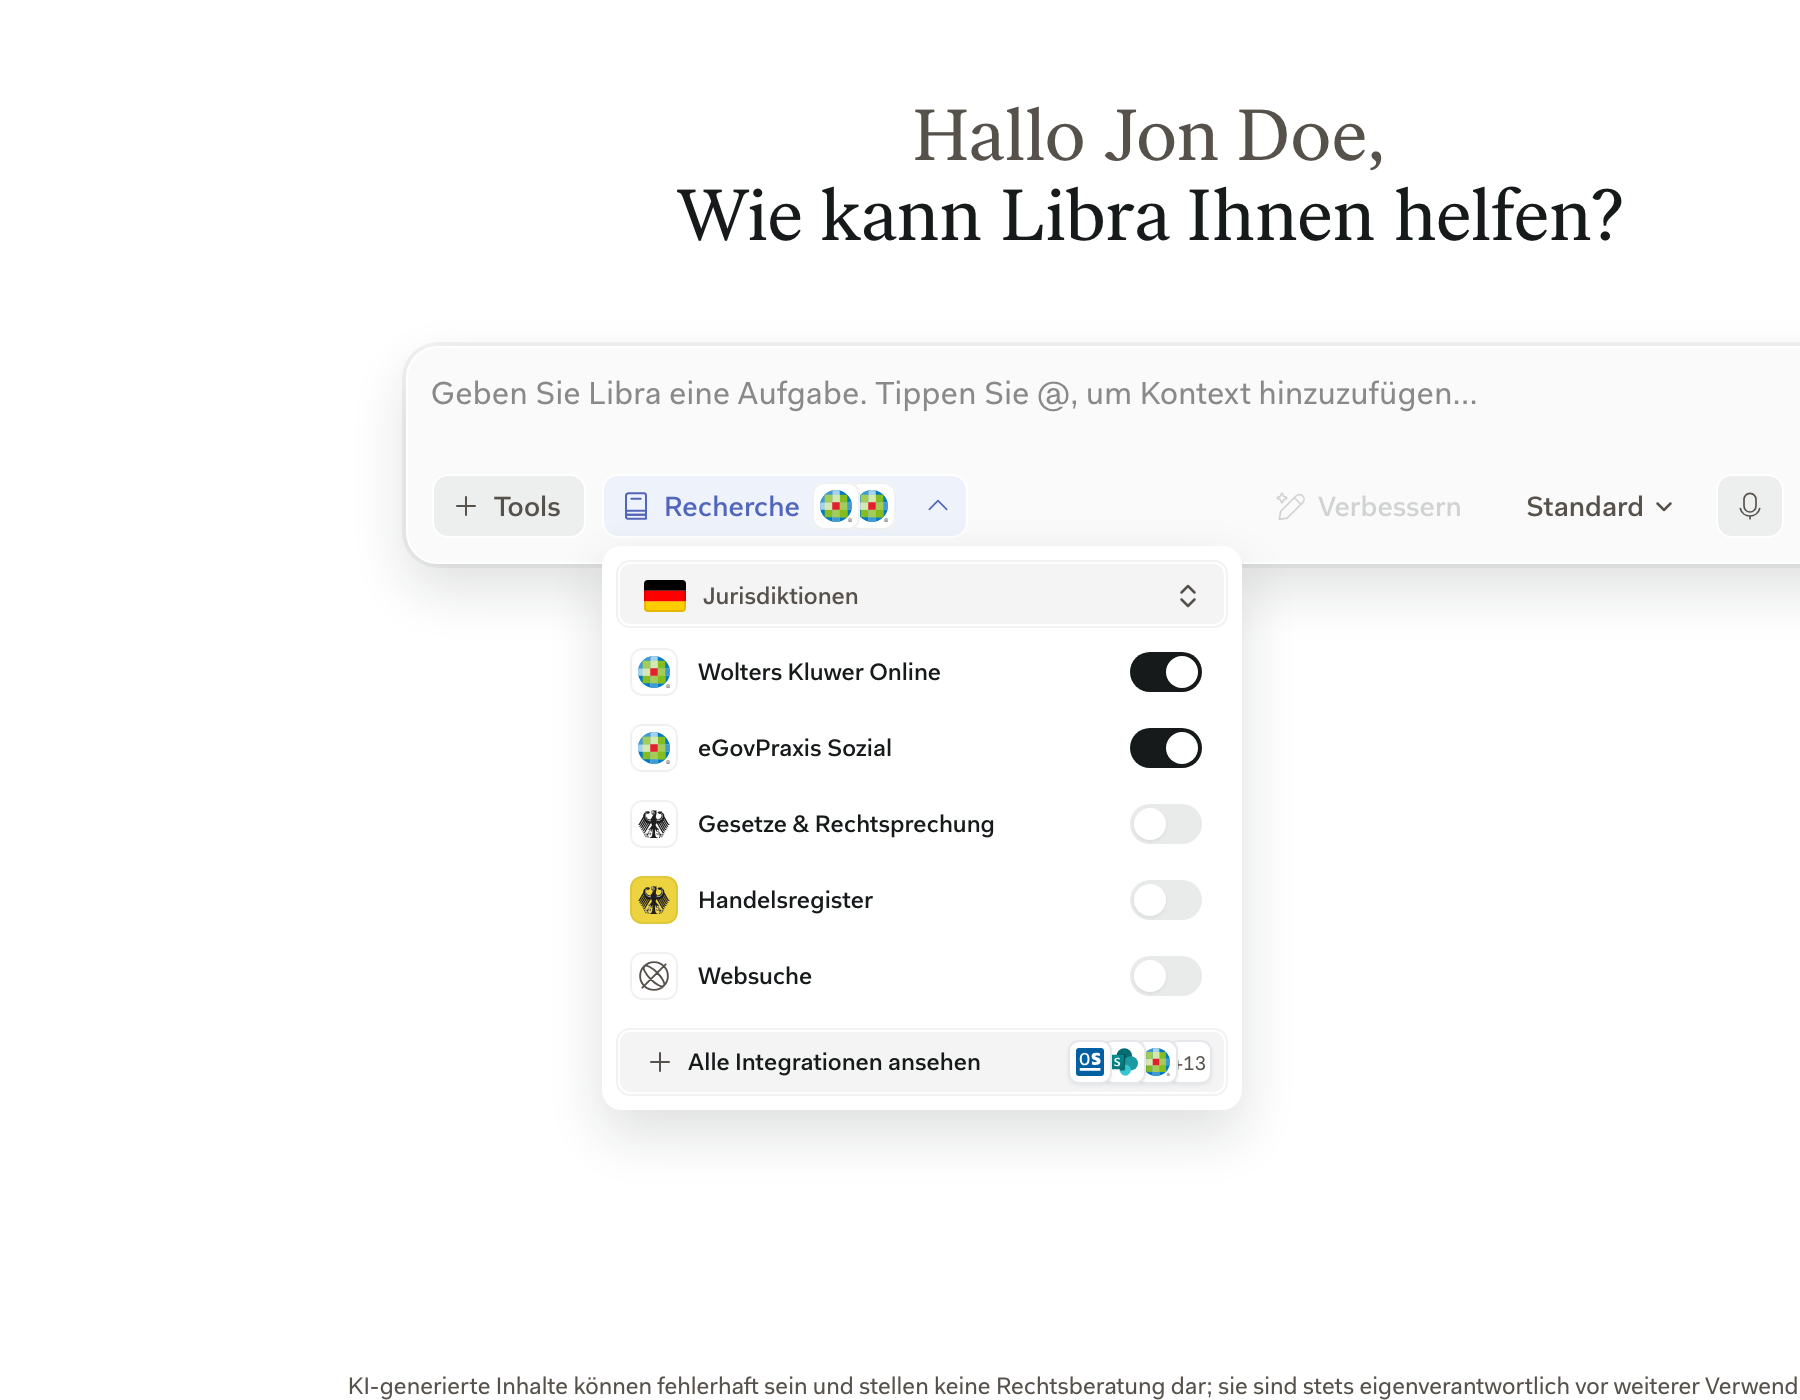Click the Wolters Kluwer Online logo icon
The height and width of the screenshot is (1400, 1800).
654,672
